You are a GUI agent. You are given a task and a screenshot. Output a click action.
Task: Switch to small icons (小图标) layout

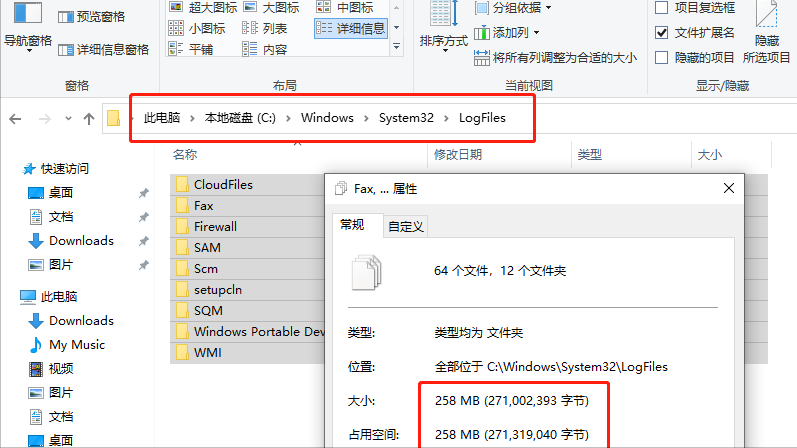(x=197, y=28)
